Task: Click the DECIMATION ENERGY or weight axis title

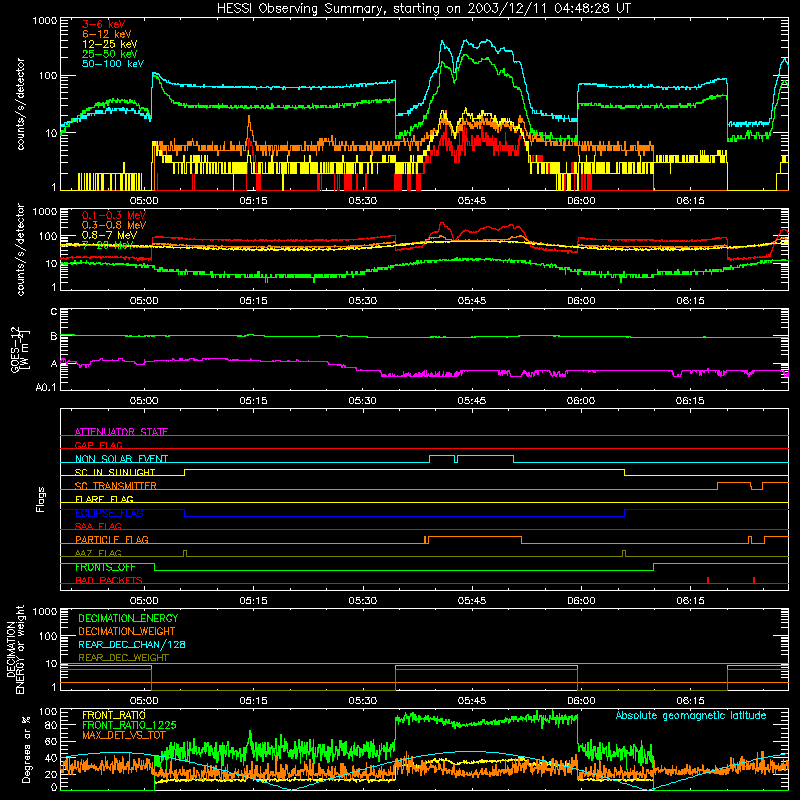Action: (15, 650)
